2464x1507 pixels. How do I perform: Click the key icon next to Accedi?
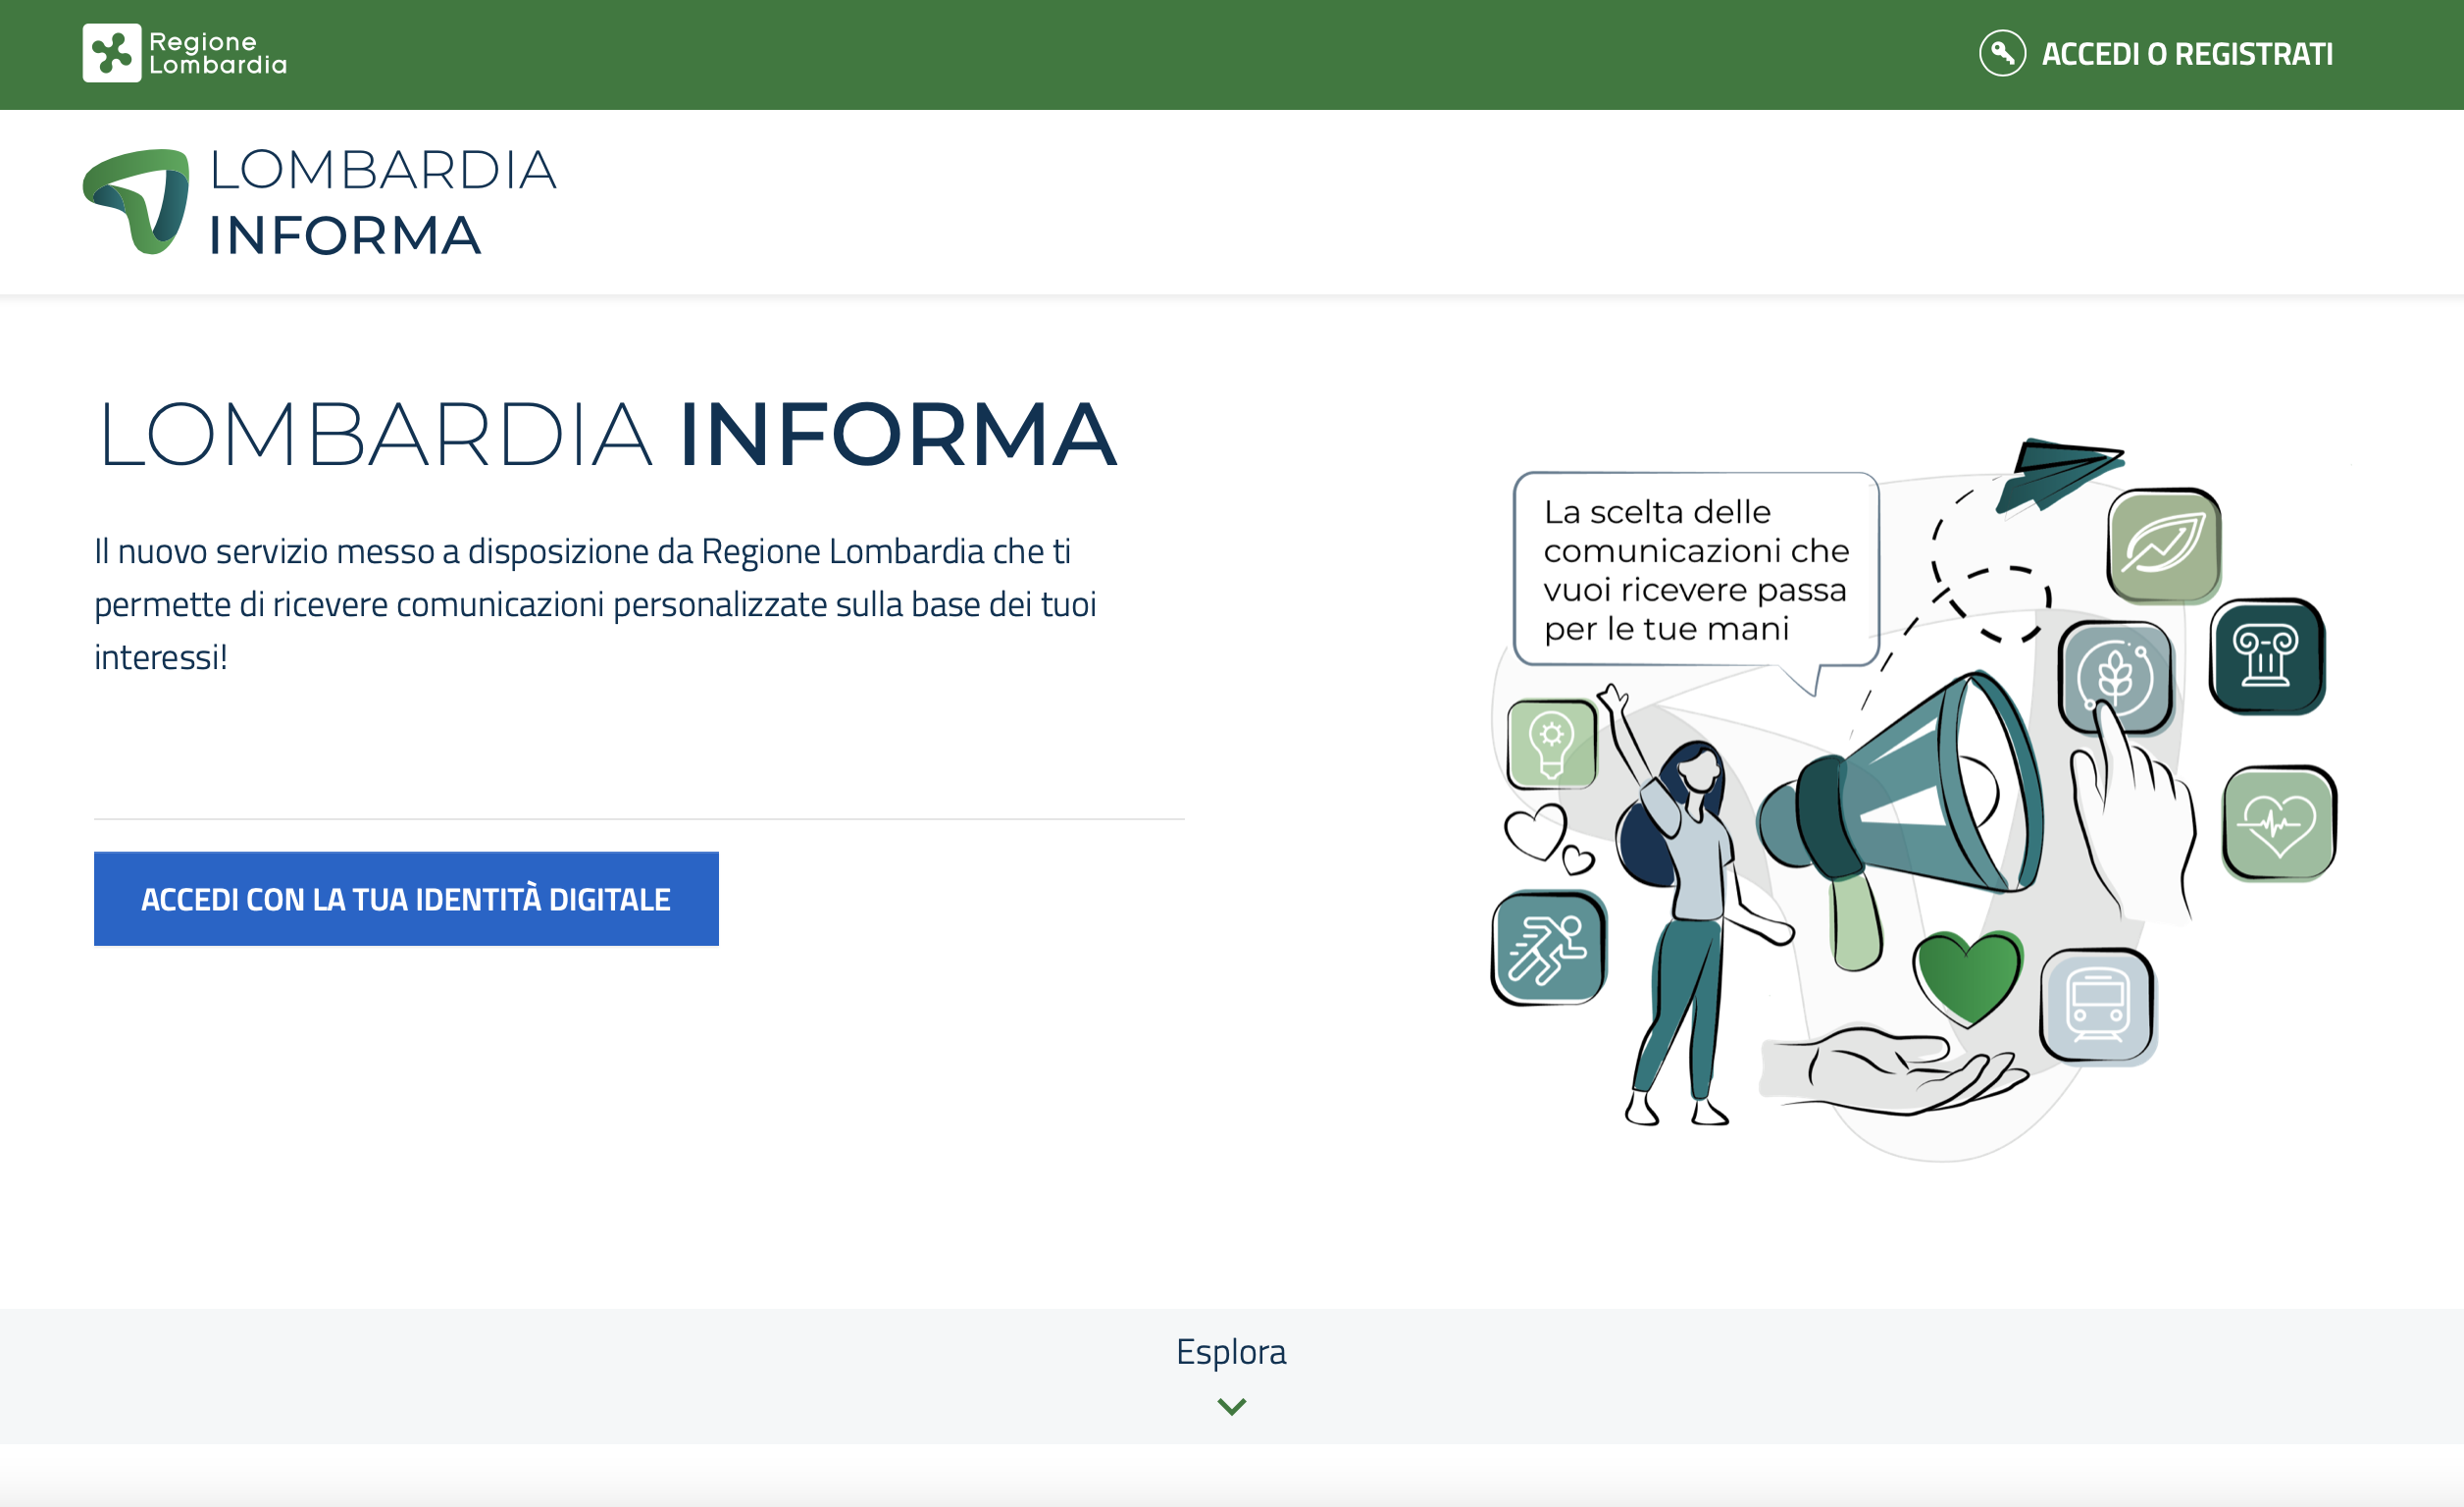coord(2002,53)
